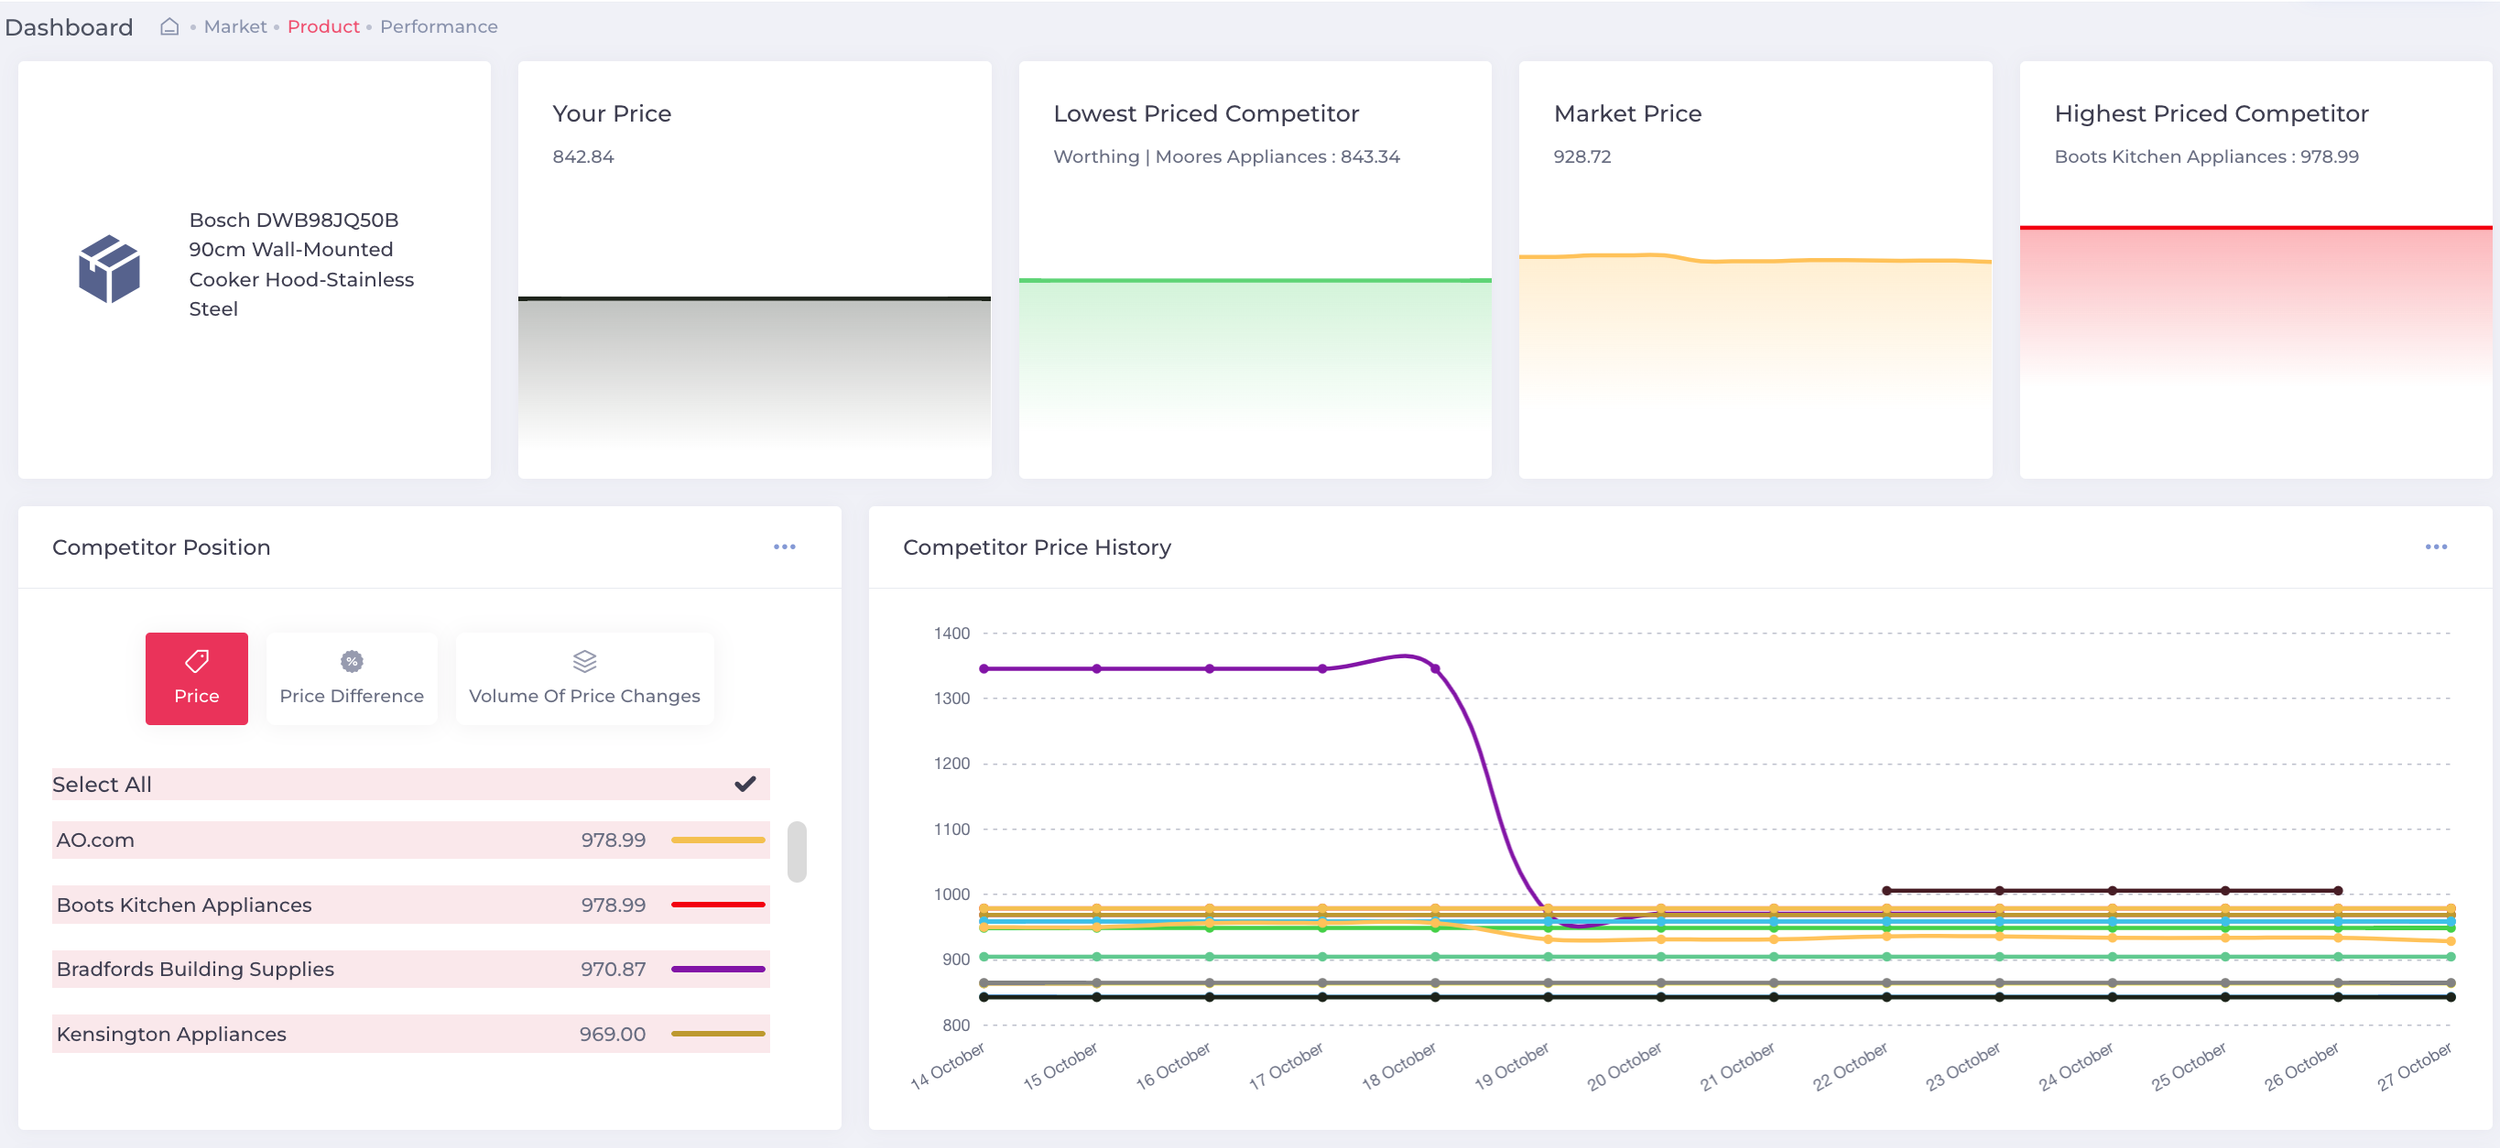The height and width of the screenshot is (1148, 2500).
Task: Click the home icon in the breadcrumb
Action: point(170,26)
